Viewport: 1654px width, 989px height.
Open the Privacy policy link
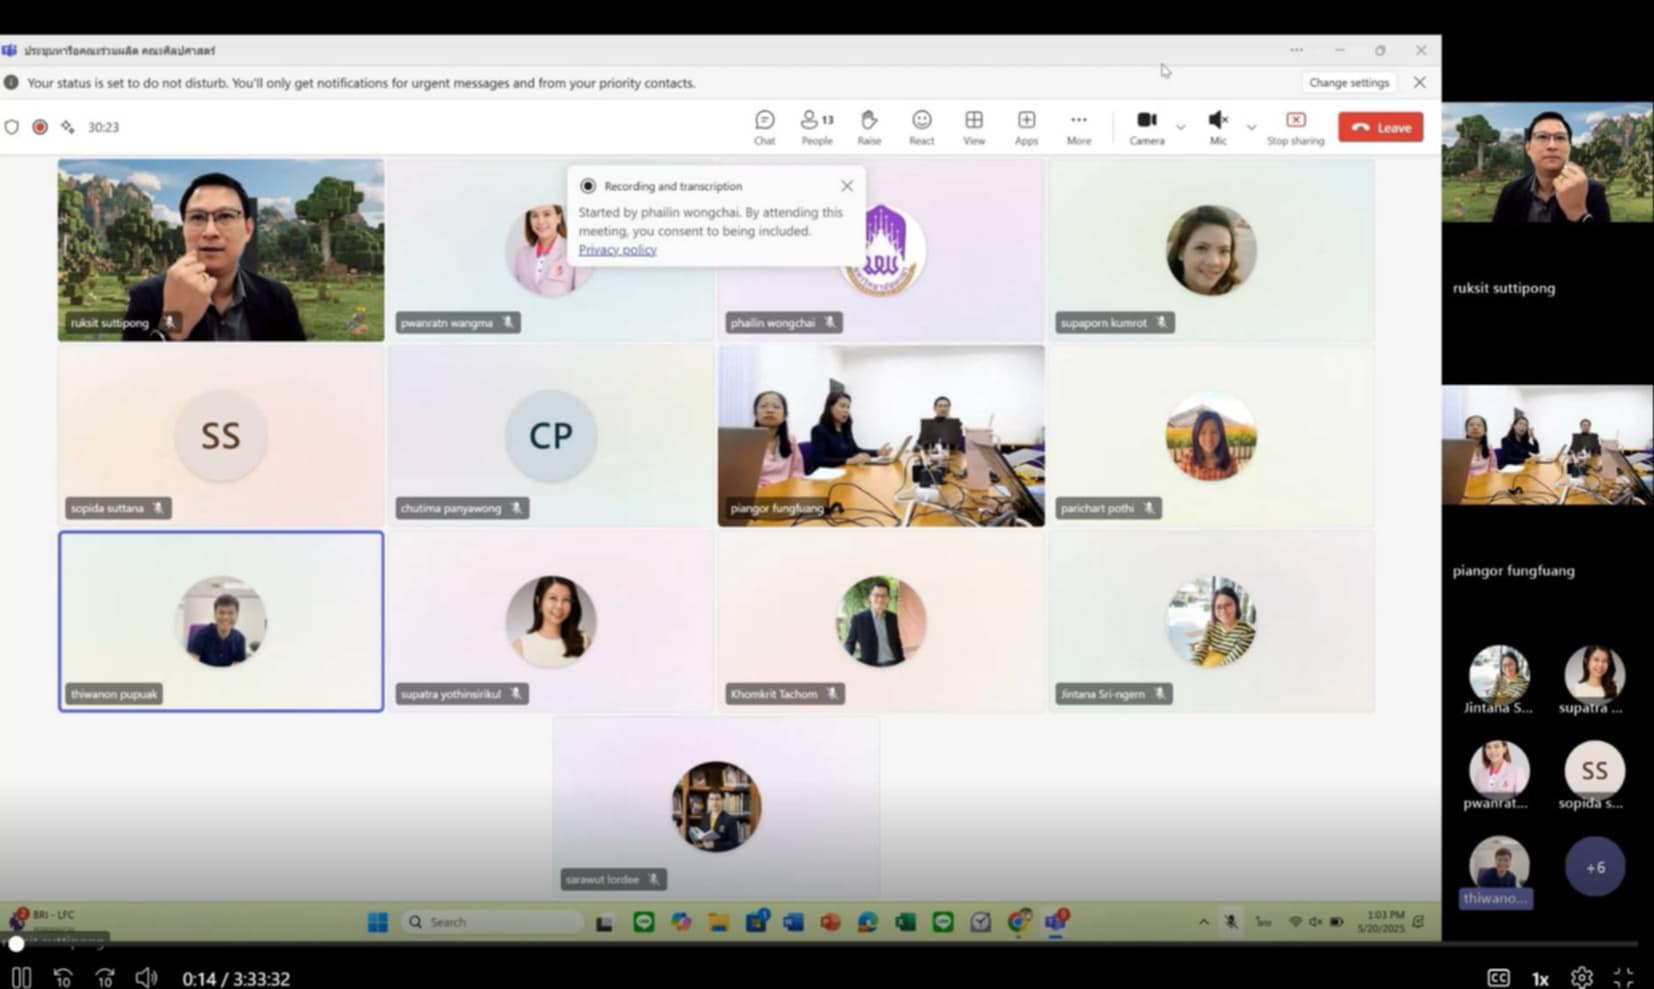617,250
